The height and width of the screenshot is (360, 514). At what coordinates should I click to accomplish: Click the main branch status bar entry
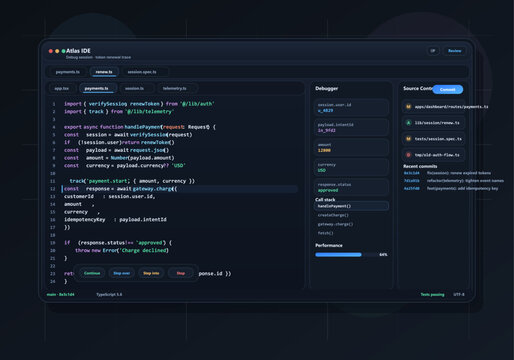[61, 295]
